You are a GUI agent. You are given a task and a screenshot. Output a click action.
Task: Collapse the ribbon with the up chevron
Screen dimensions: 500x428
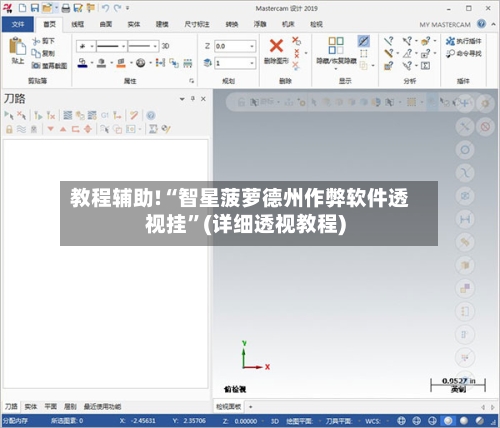pos(493,24)
